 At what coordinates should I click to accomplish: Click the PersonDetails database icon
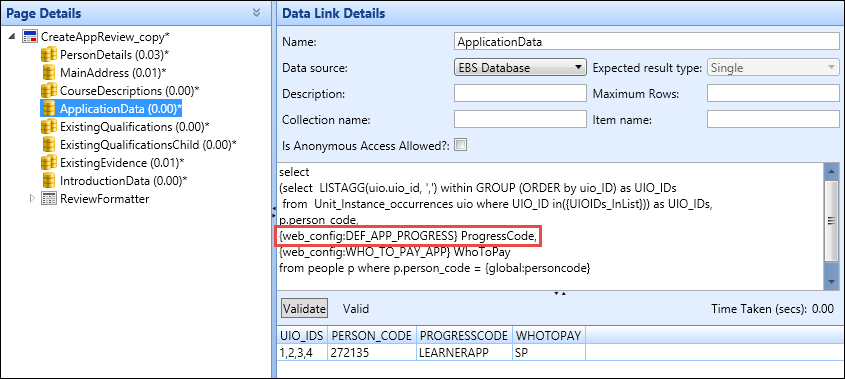coord(49,54)
